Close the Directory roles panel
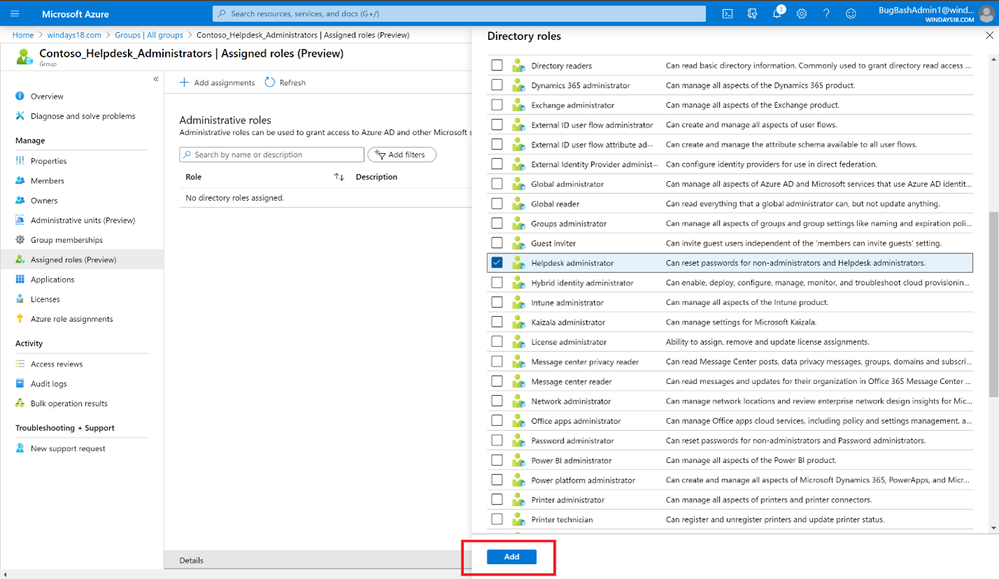999x579 pixels. 989,36
